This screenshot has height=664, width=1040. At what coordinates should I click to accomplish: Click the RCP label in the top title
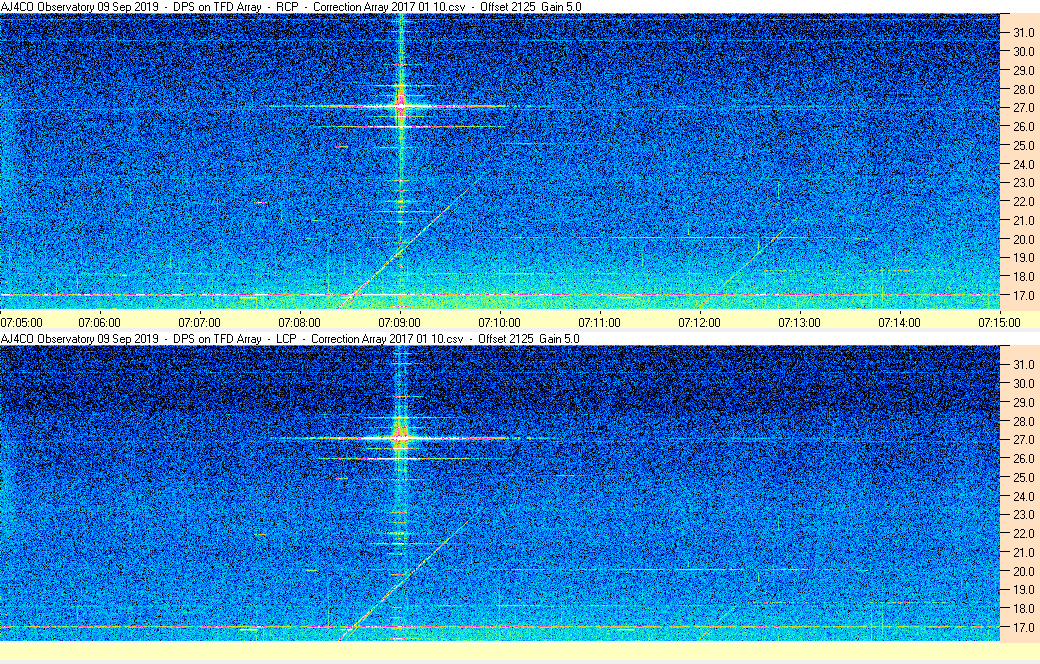(287, 7)
